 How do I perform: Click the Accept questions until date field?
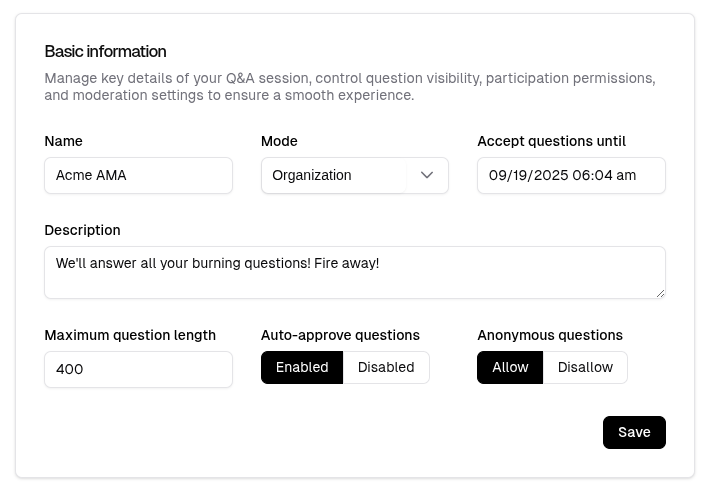coord(570,175)
